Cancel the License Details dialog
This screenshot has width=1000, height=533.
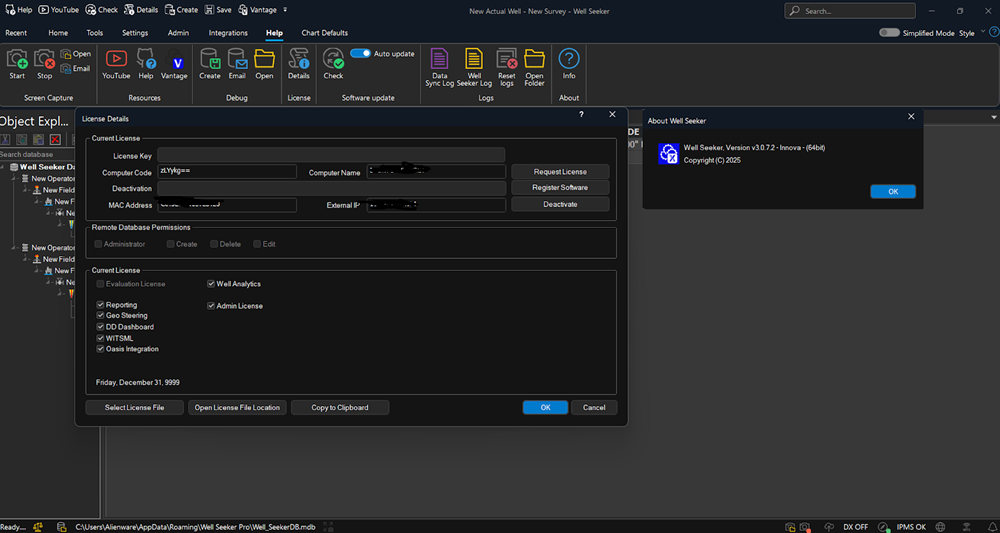594,407
